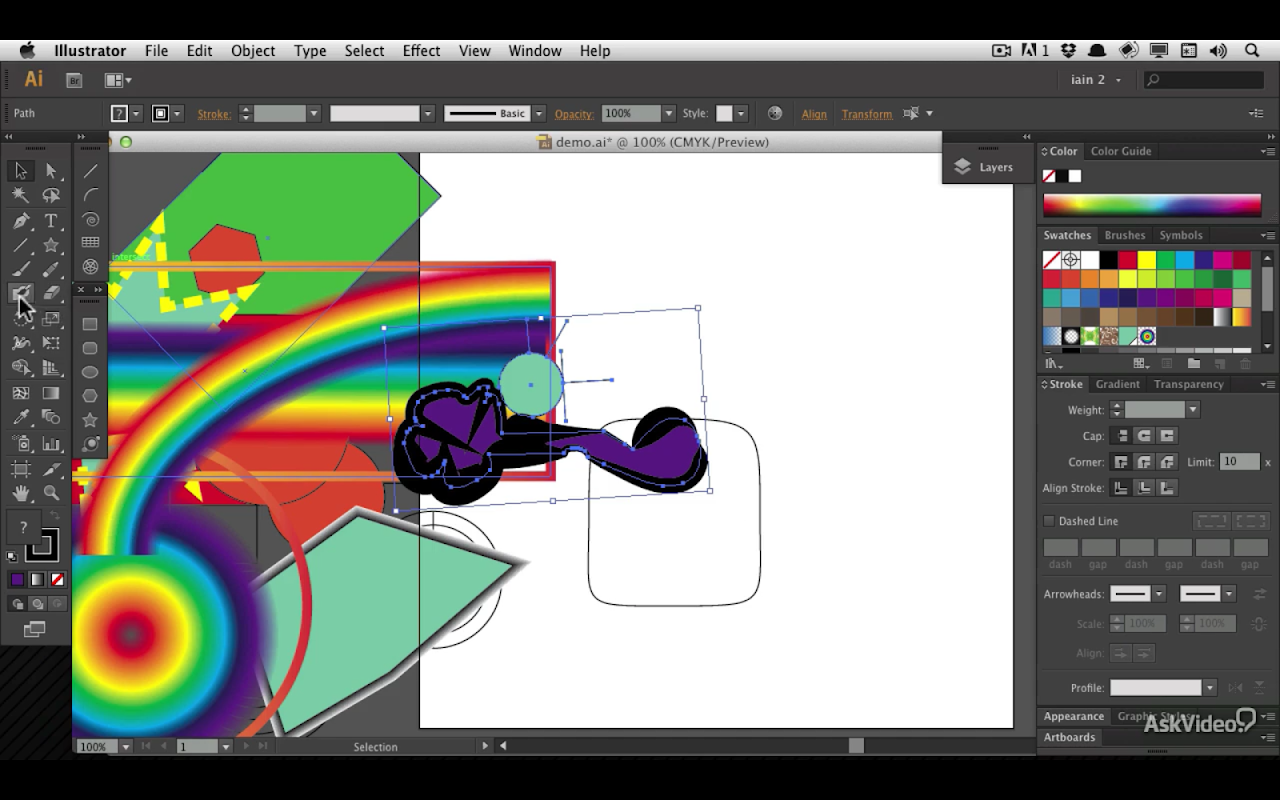The height and width of the screenshot is (800, 1280).
Task: Enable the Dashed Line checkbox
Action: point(1049,521)
